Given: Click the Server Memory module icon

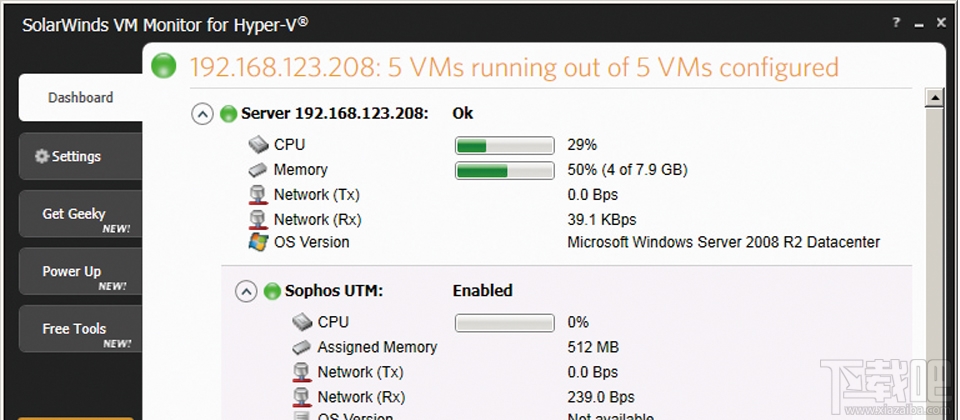Looking at the screenshot, I should [x=258, y=170].
